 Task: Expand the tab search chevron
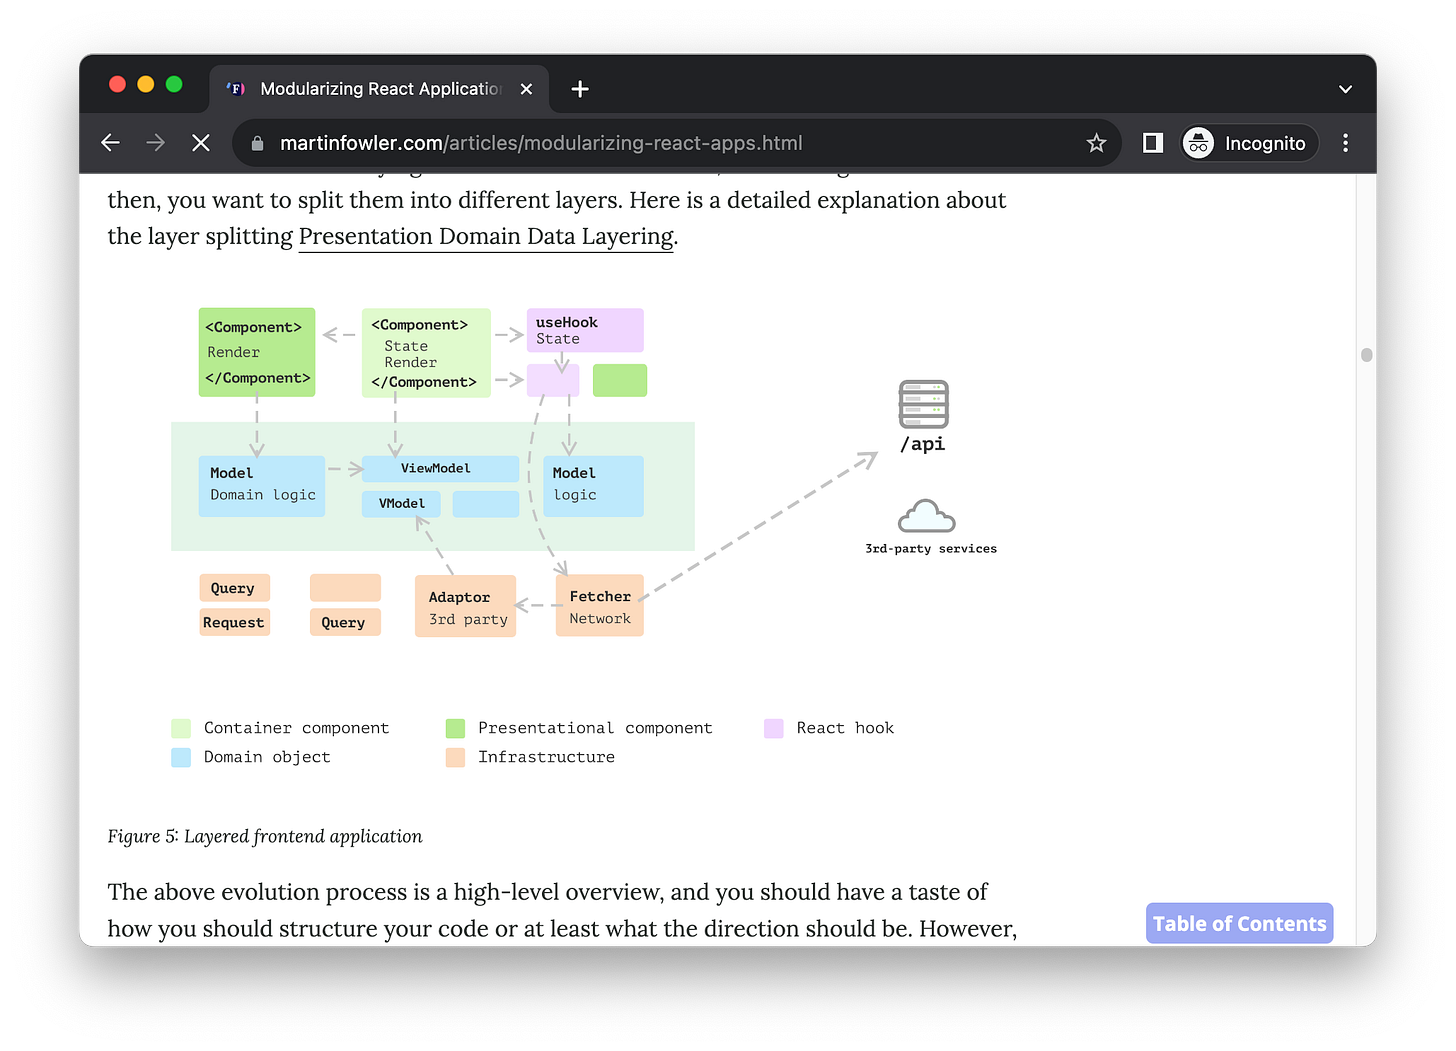[1346, 89]
